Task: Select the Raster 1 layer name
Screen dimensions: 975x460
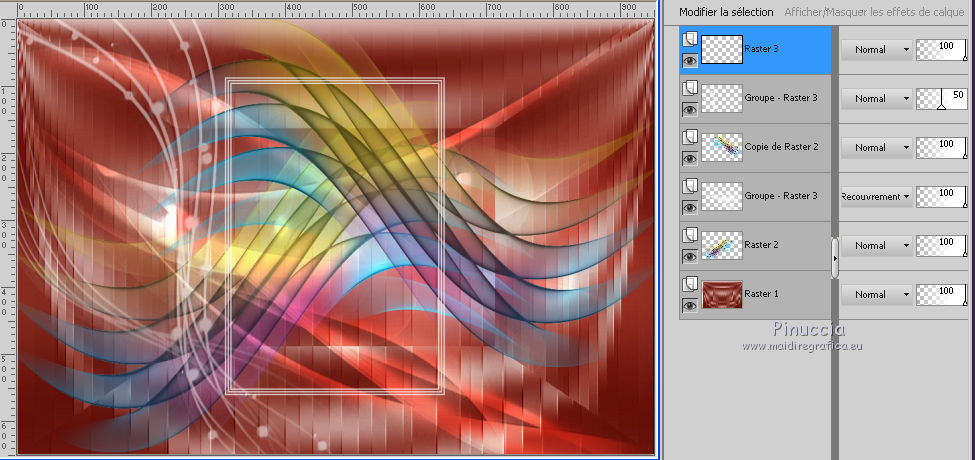Action: pyautogui.click(x=761, y=293)
